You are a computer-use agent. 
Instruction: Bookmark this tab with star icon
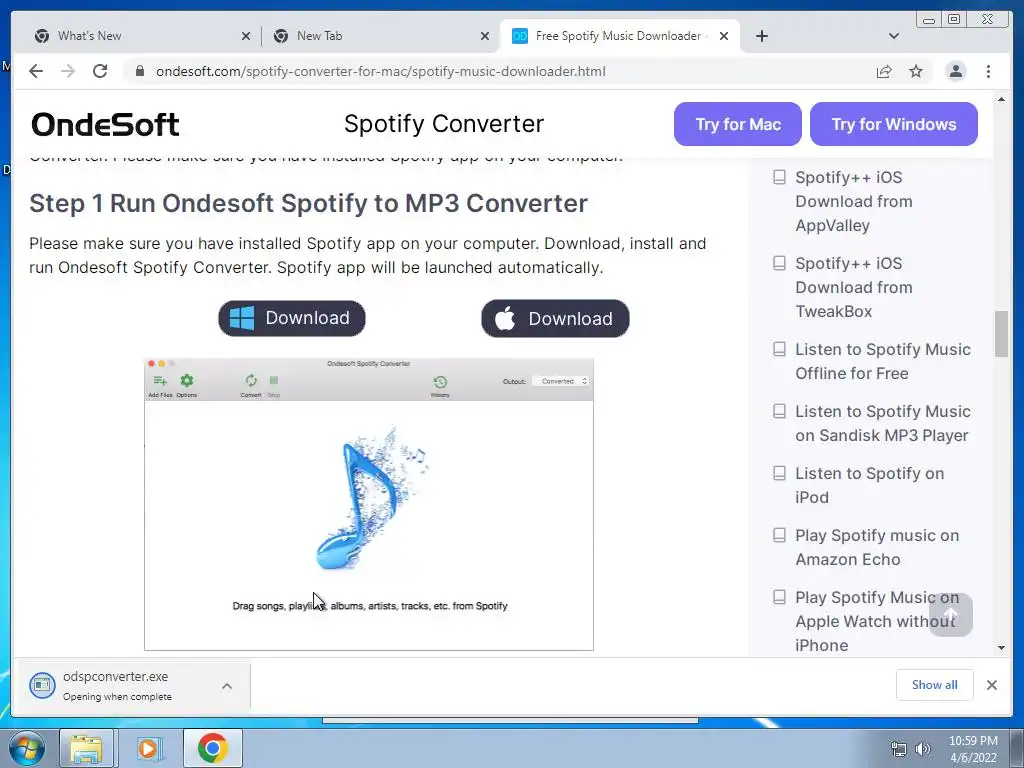tap(916, 71)
